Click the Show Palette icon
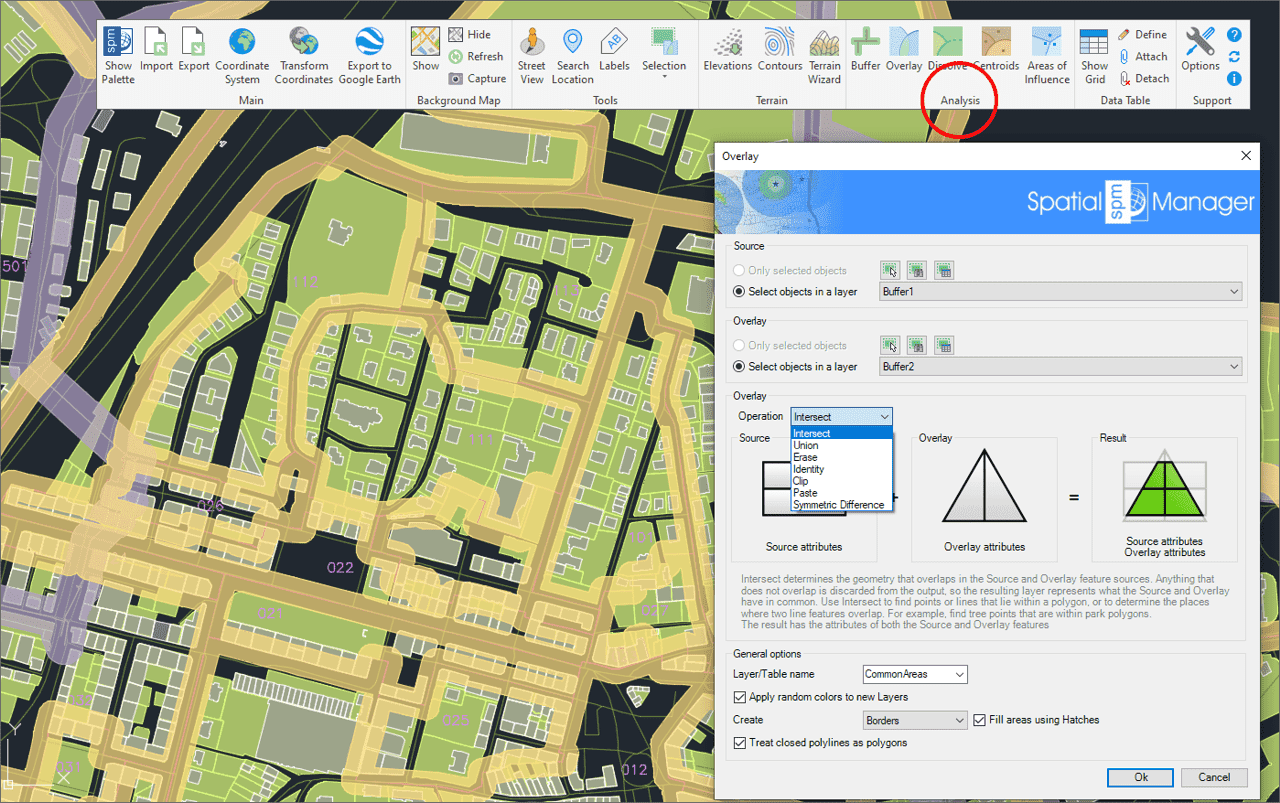This screenshot has height=803, width=1280. pyautogui.click(x=118, y=43)
